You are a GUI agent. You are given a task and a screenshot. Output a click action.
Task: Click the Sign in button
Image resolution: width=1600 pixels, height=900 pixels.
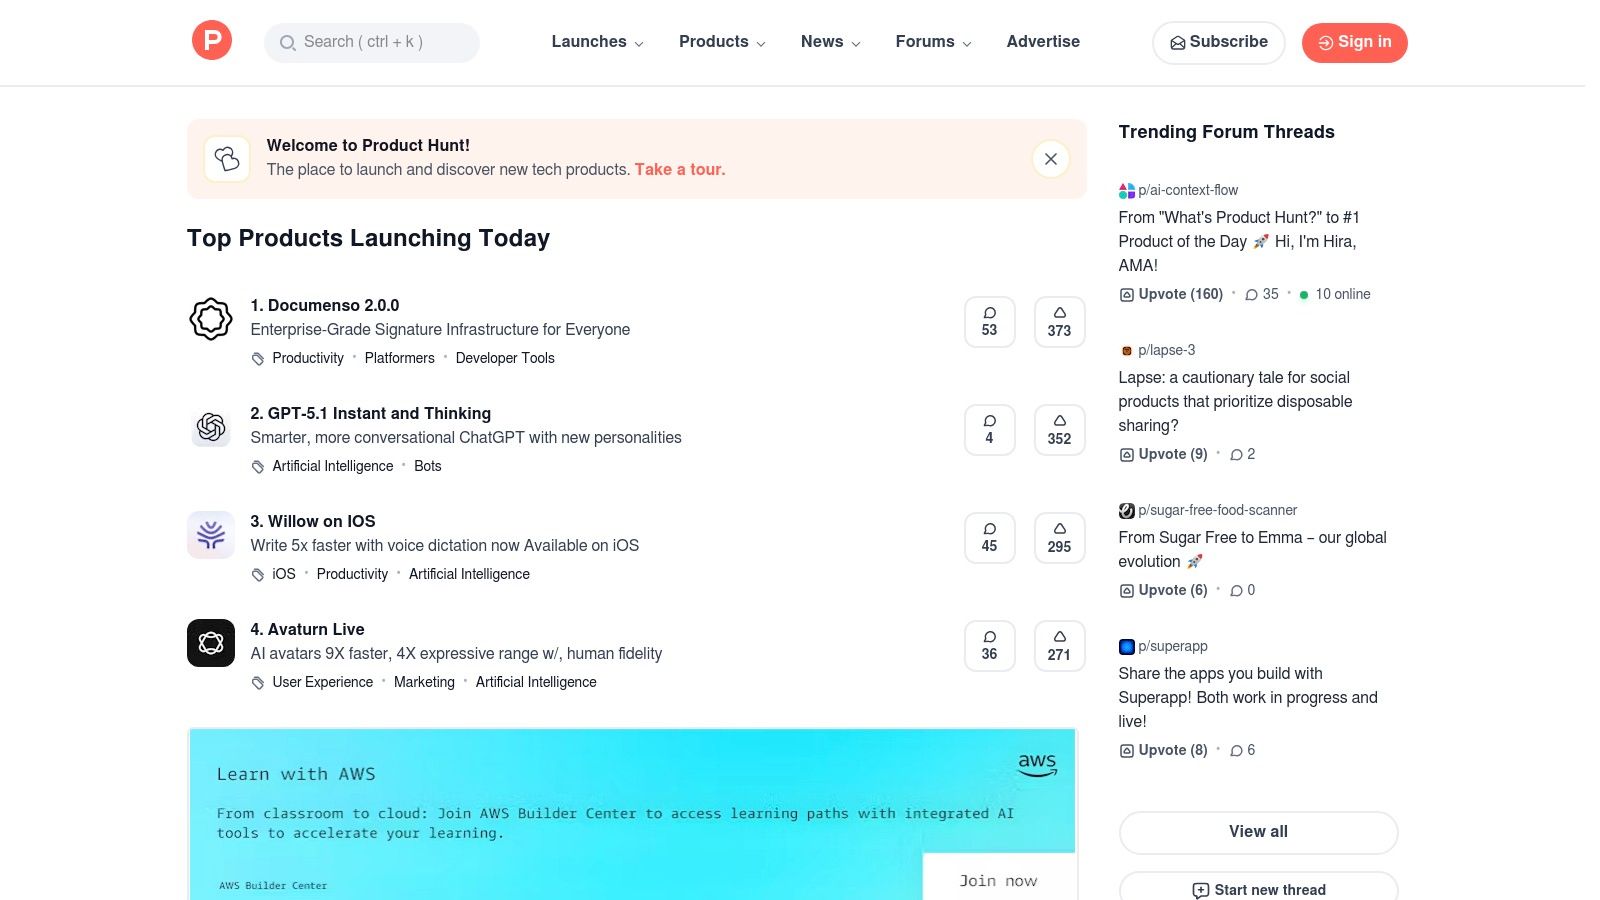[x=1354, y=42]
